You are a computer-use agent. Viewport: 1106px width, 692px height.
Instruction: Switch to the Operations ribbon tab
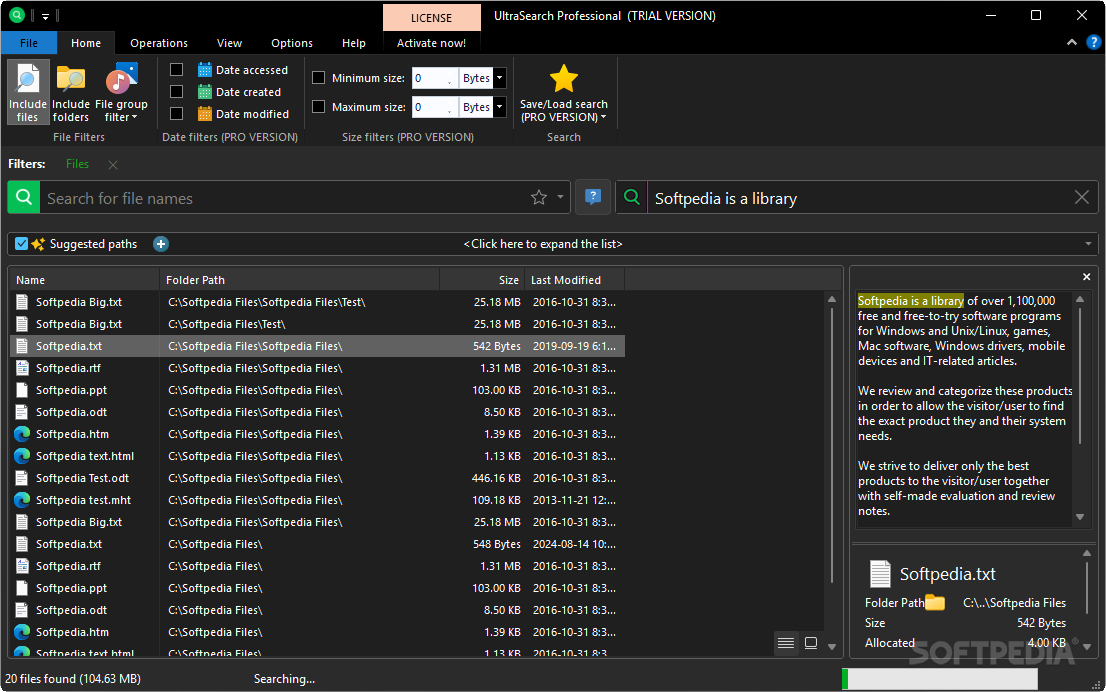click(x=159, y=43)
